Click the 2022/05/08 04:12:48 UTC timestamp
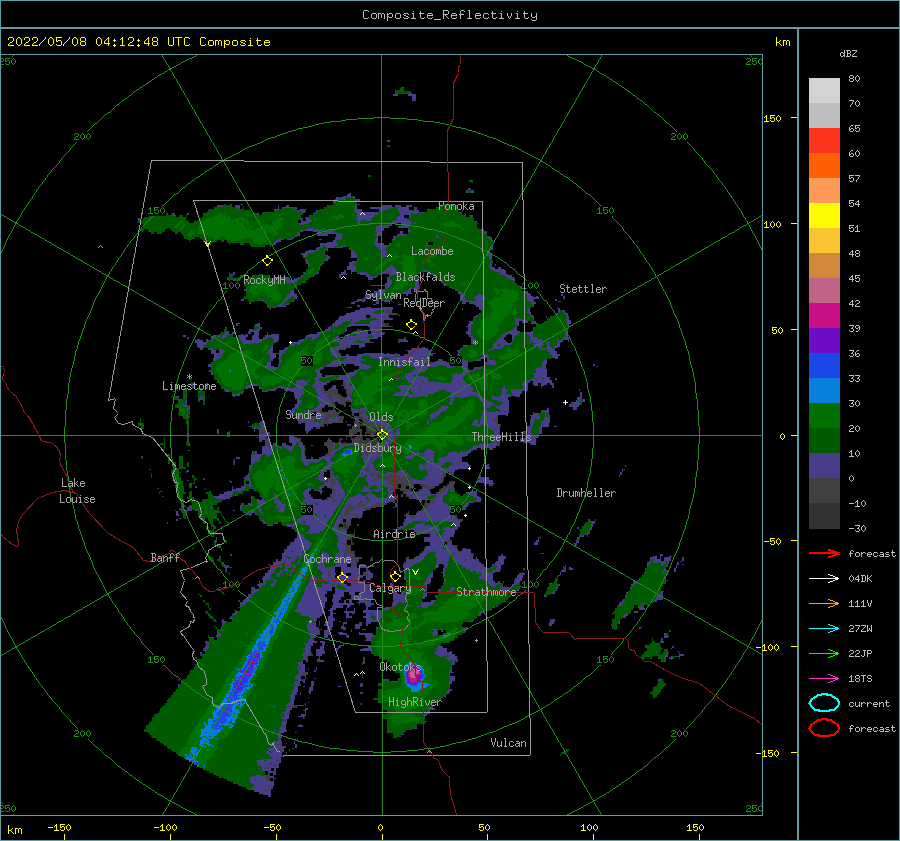This screenshot has height=841, width=900. [139, 42]
